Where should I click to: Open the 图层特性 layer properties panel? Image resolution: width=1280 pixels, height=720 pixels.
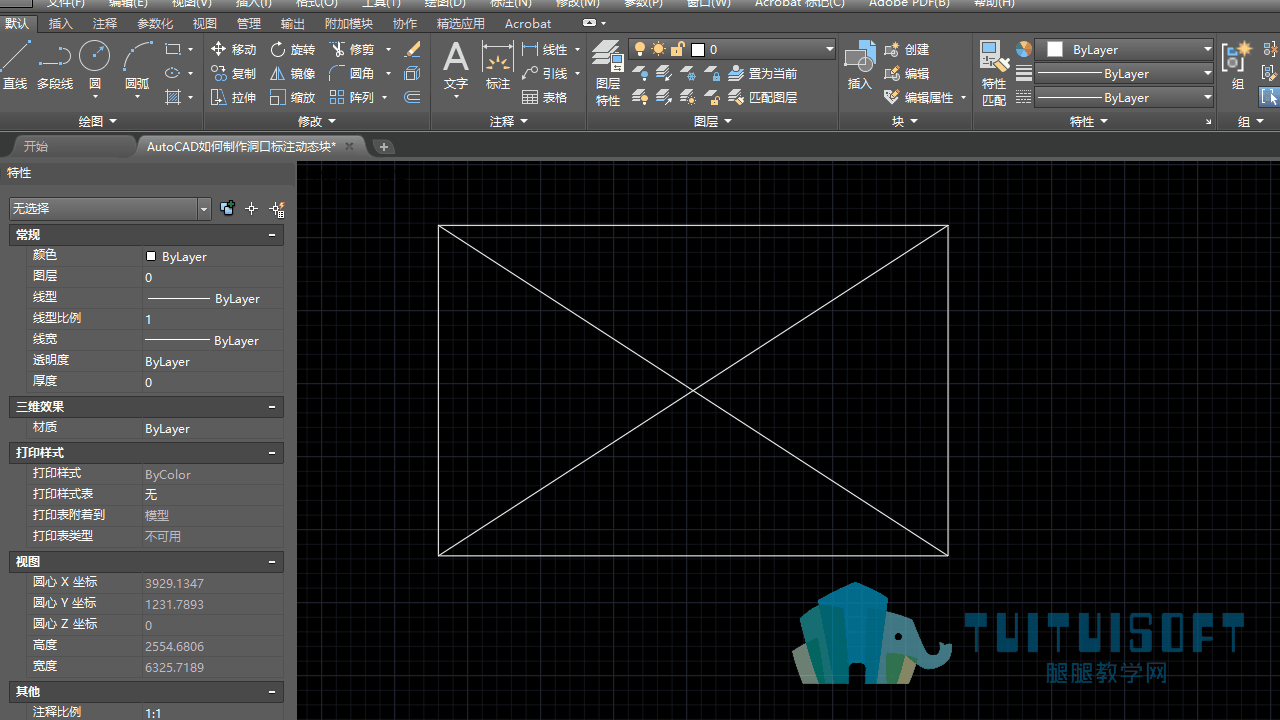(x=608, y=73)
